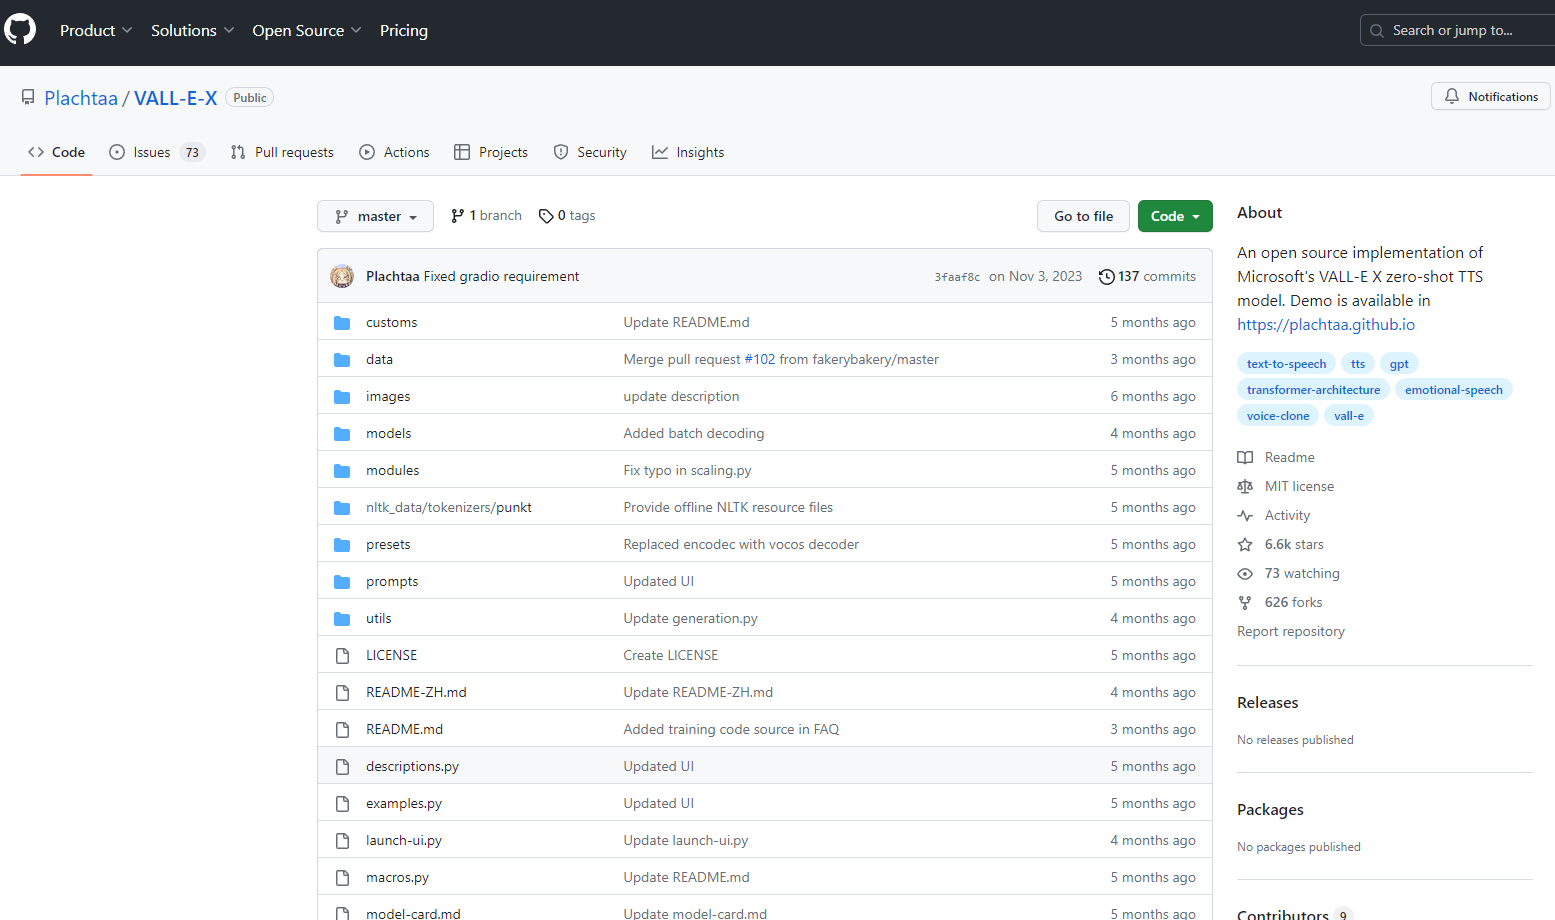Click the vall-e topic tag
Image resolution: width=1555 pixels, height=920 pixels.
[x=1349, y=416]
